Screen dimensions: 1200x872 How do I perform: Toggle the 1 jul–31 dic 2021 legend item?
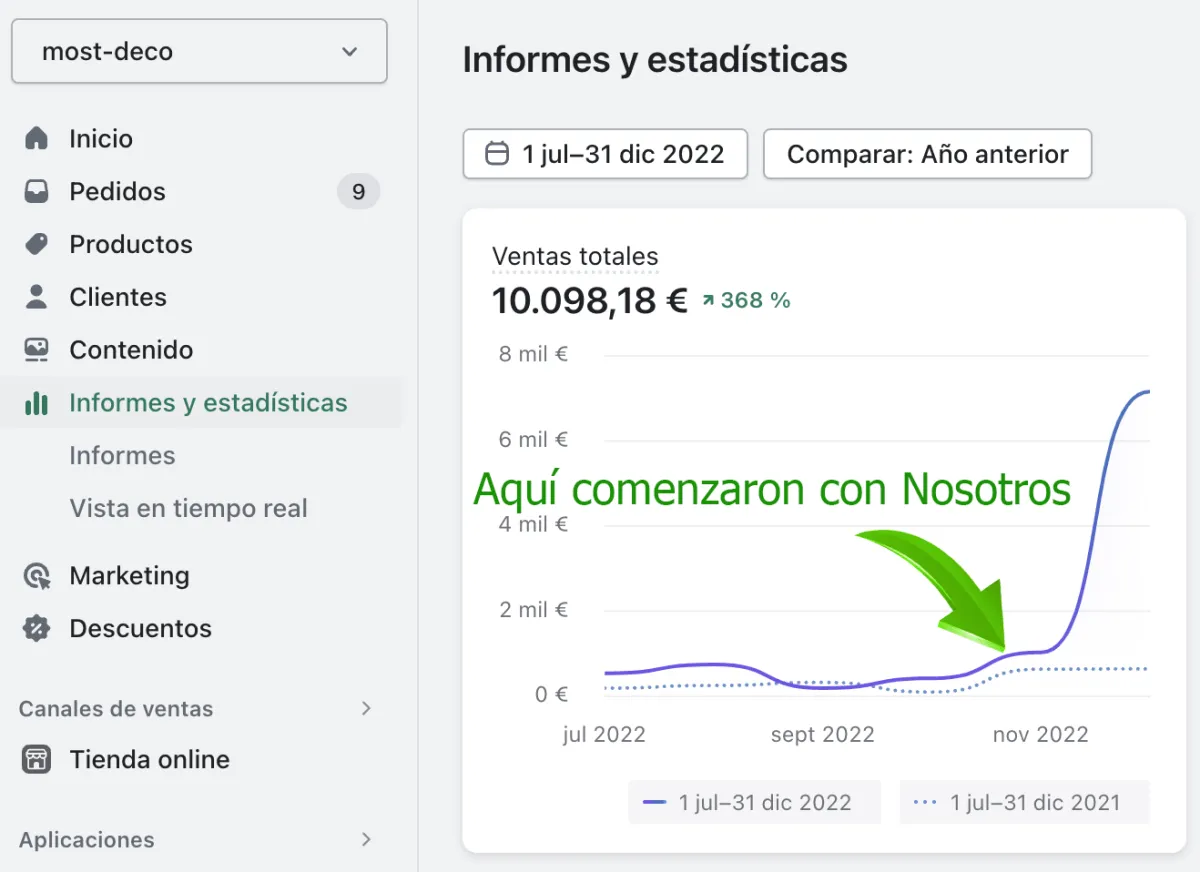[x=1025, y=802]
